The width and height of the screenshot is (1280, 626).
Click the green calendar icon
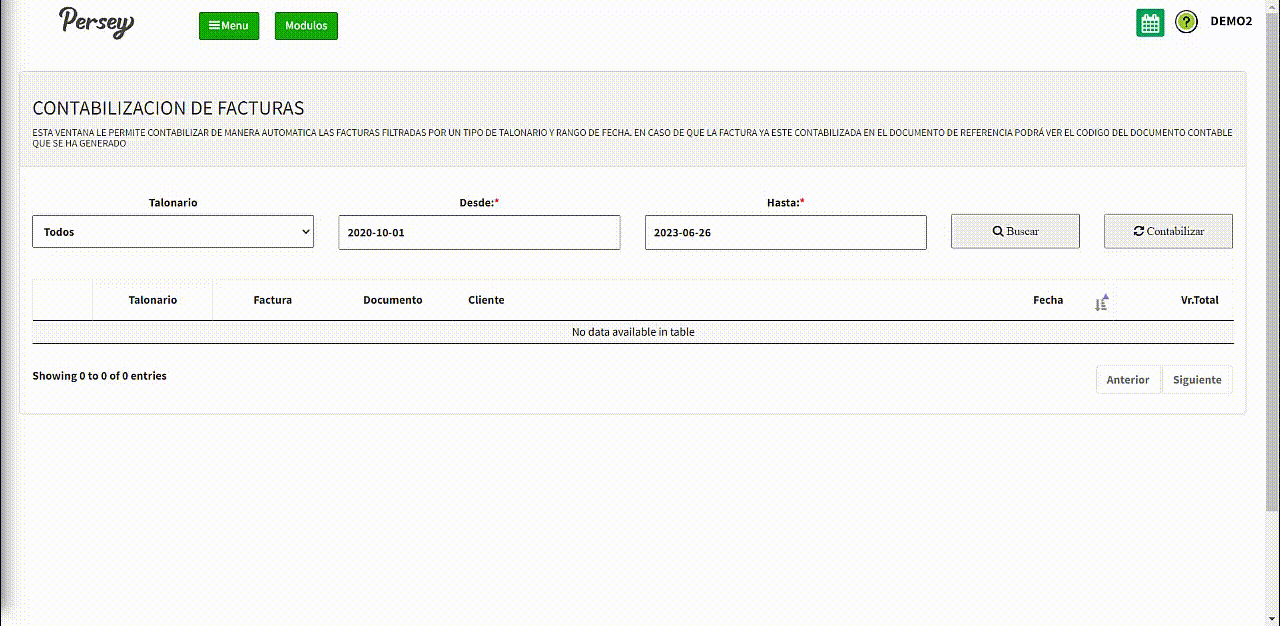coord(1150,23)
